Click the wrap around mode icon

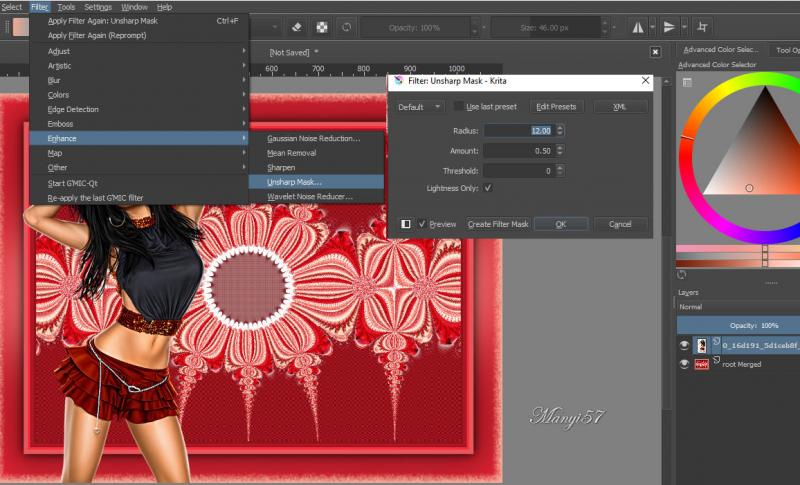703,26
